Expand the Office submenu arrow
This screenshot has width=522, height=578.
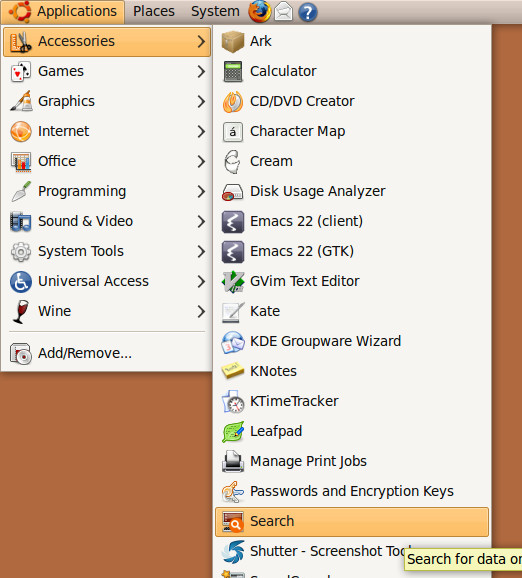tap(201, 161)
